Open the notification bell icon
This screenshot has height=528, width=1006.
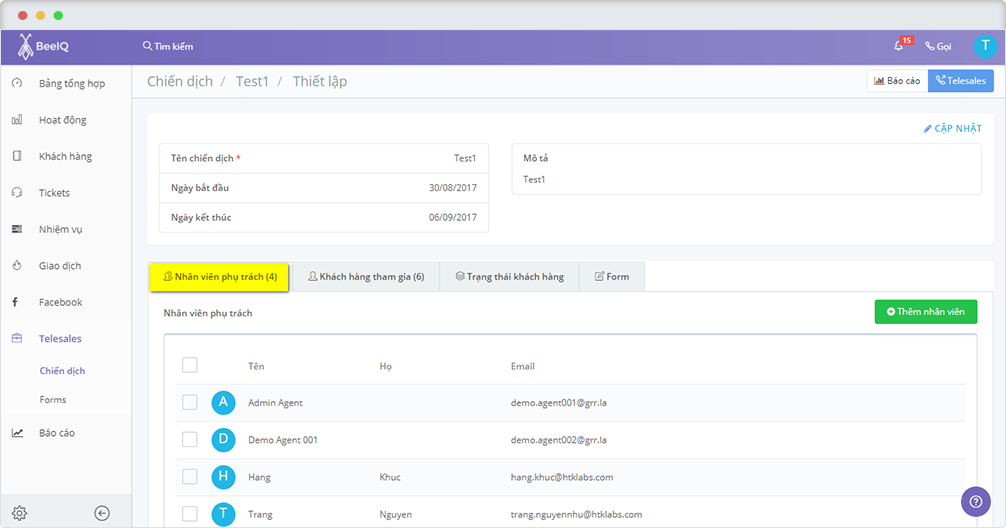point(899,46)
